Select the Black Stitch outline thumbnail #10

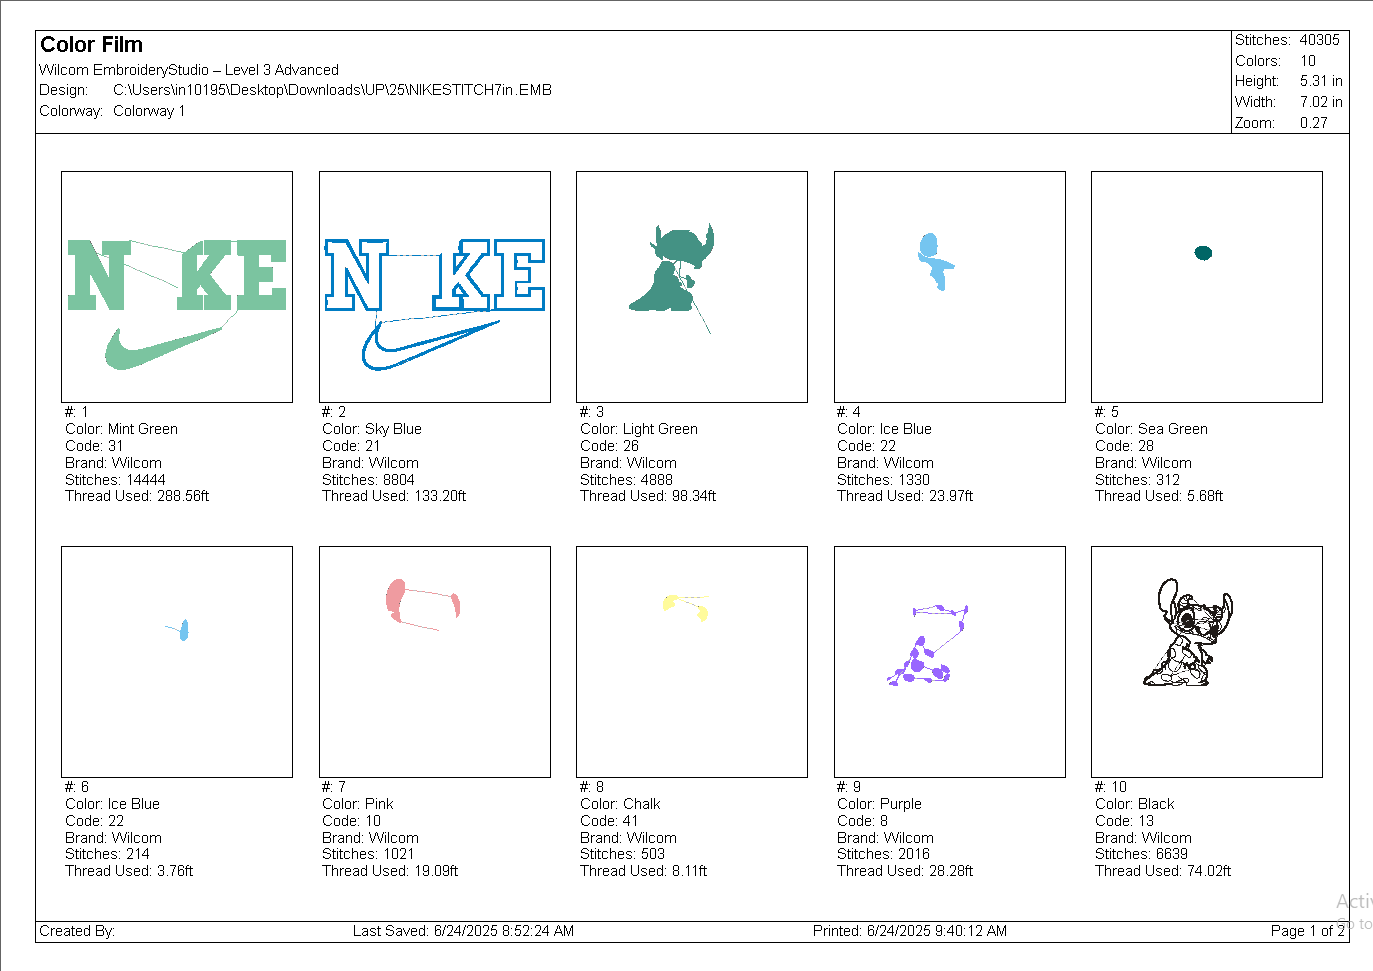coord(1207,662)
